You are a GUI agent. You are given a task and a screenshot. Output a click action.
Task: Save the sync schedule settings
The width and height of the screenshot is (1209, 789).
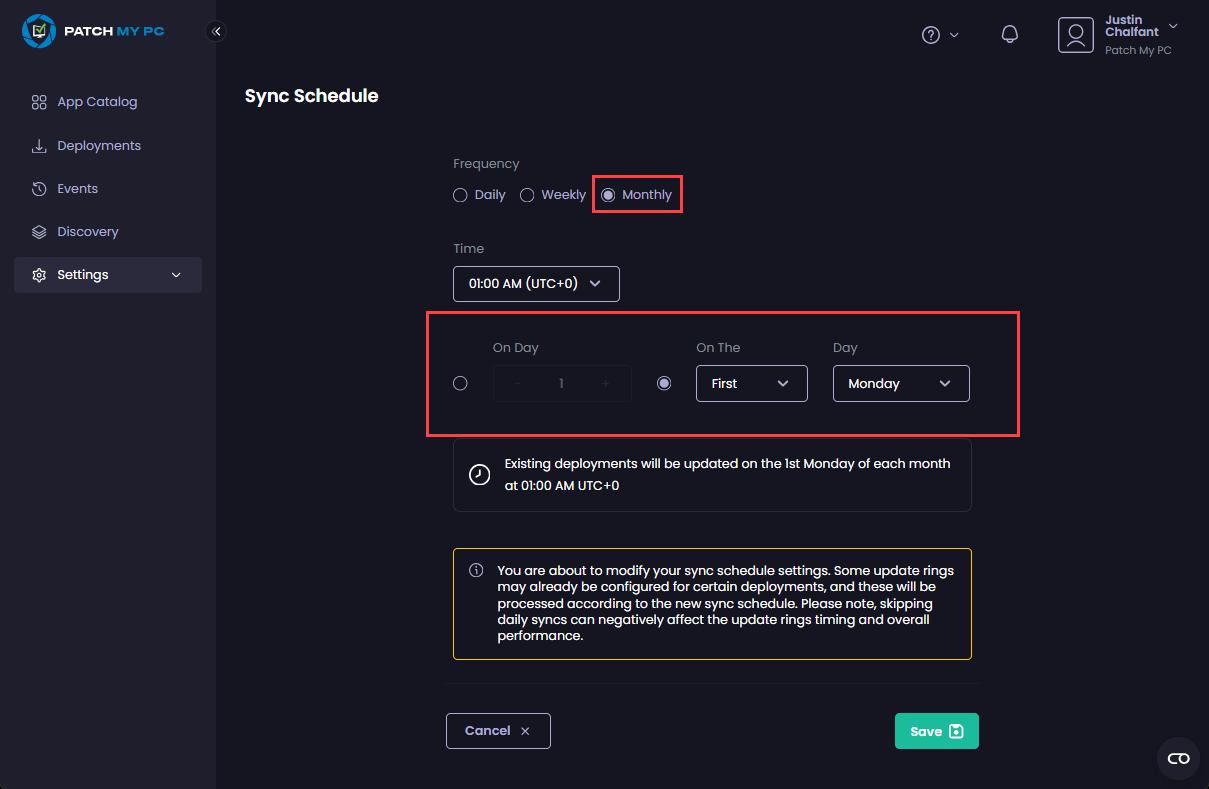[936, 731]
